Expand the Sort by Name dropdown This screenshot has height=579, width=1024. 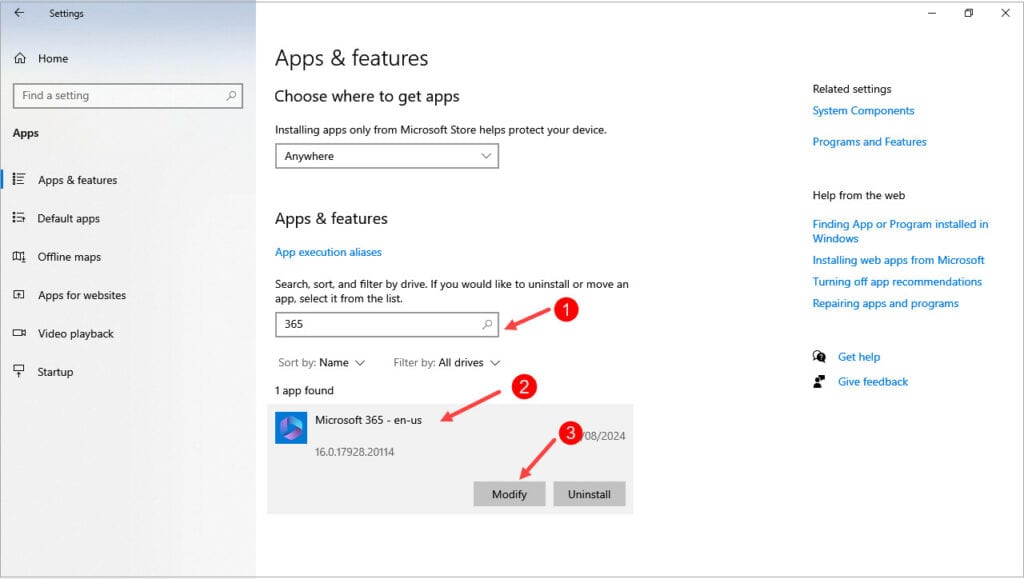click(x=322, y=363)
